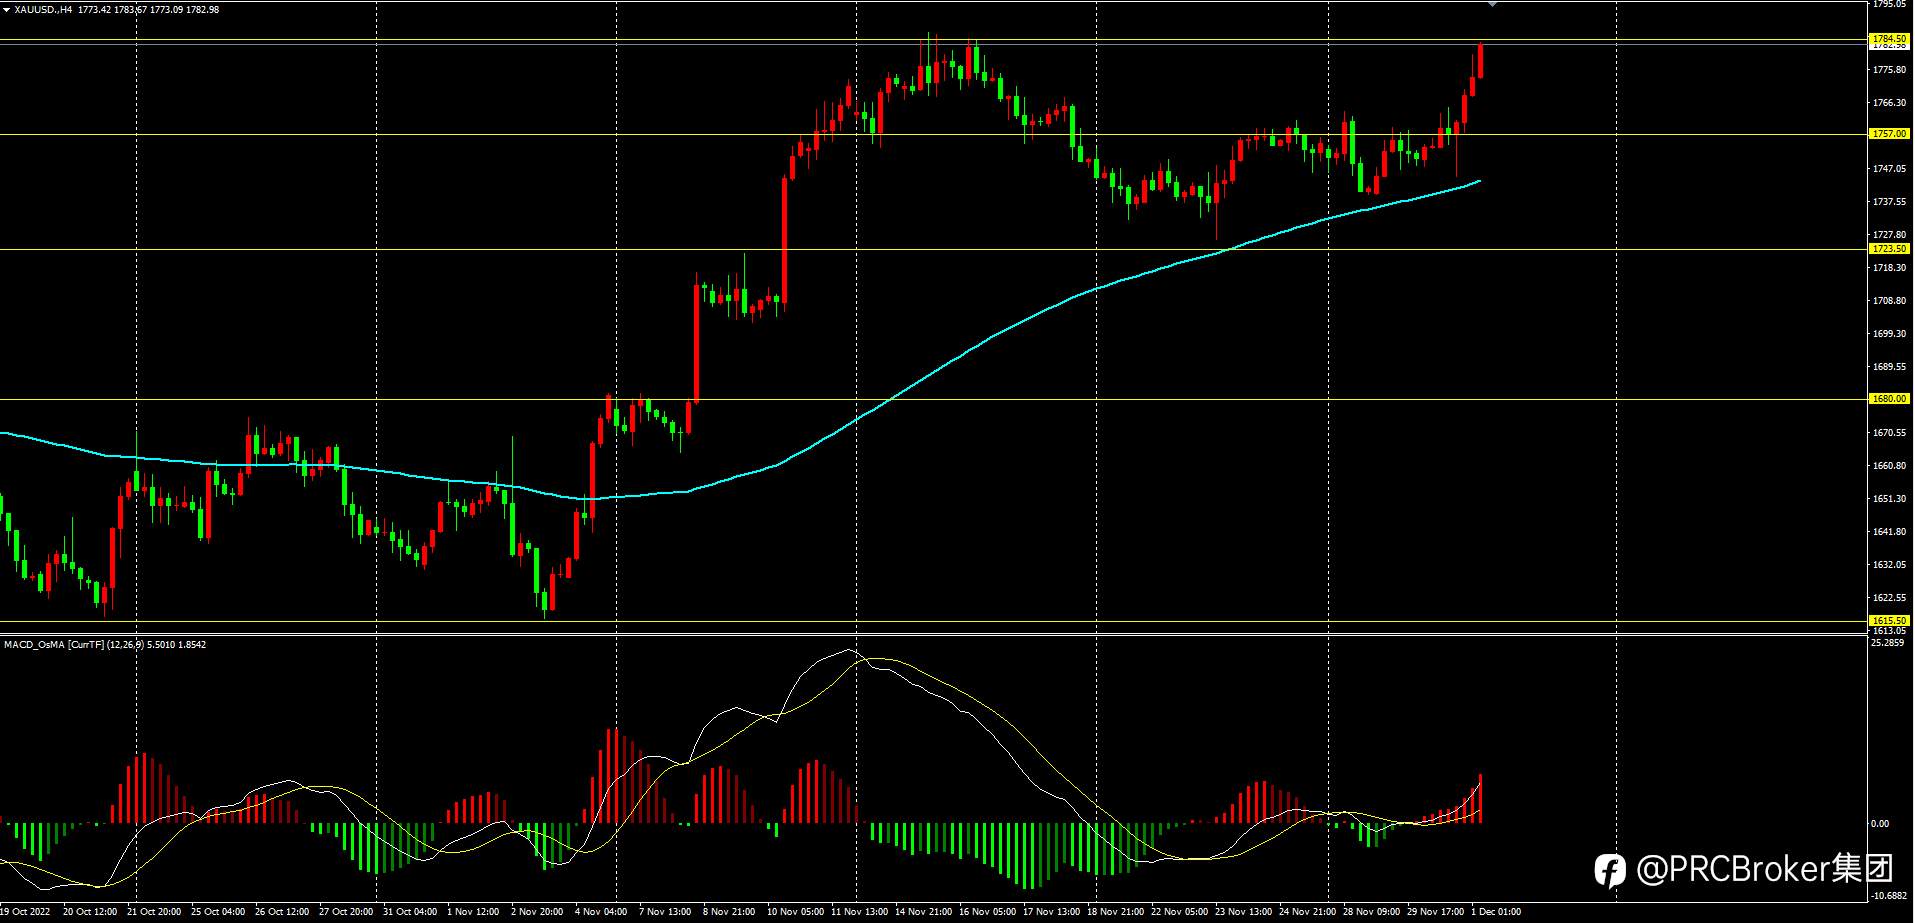Click the 27 Oct 20:00 time label

(x=346, y=912)
